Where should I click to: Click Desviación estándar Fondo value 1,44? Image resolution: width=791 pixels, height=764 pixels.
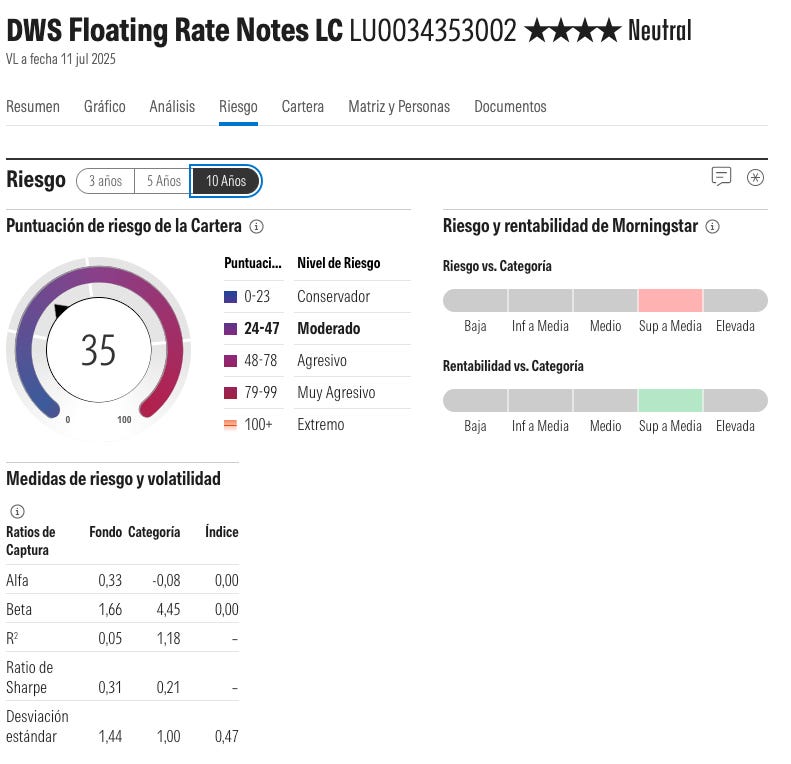pos(110,737)
